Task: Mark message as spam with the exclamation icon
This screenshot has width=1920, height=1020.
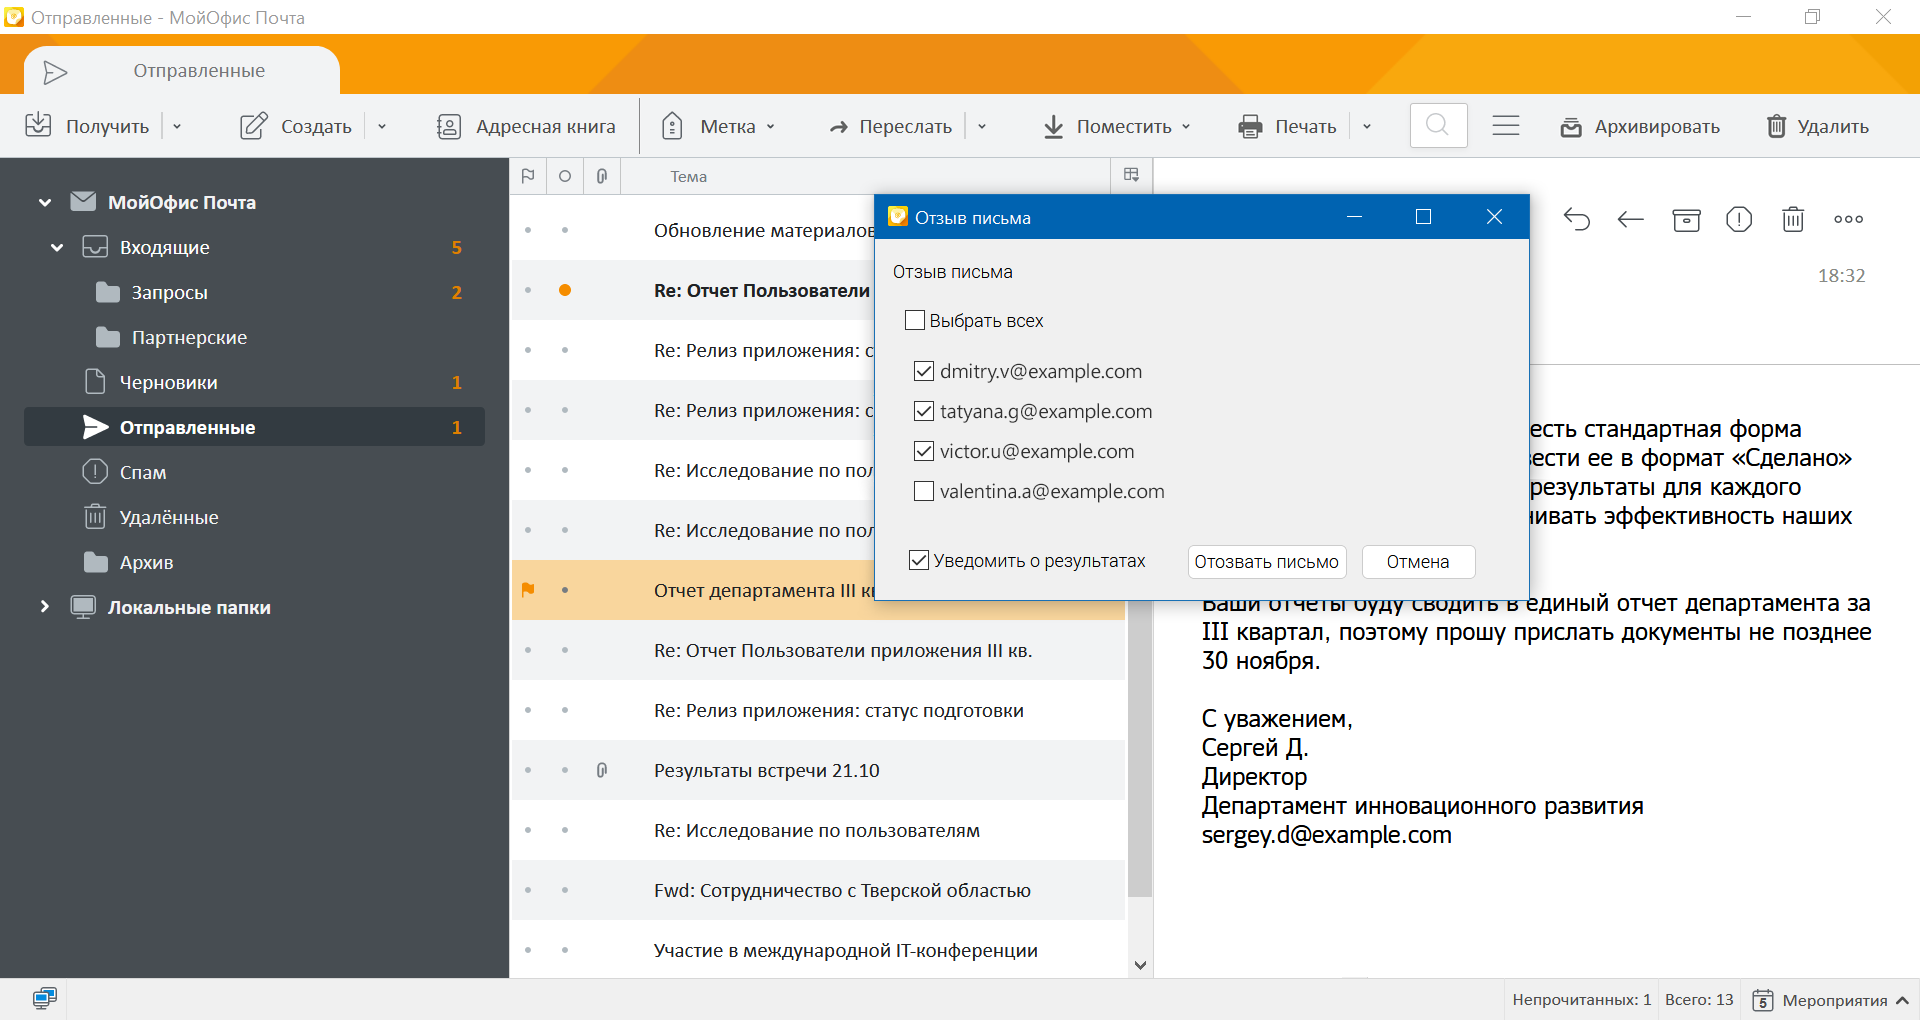Action: [1739, 219]
